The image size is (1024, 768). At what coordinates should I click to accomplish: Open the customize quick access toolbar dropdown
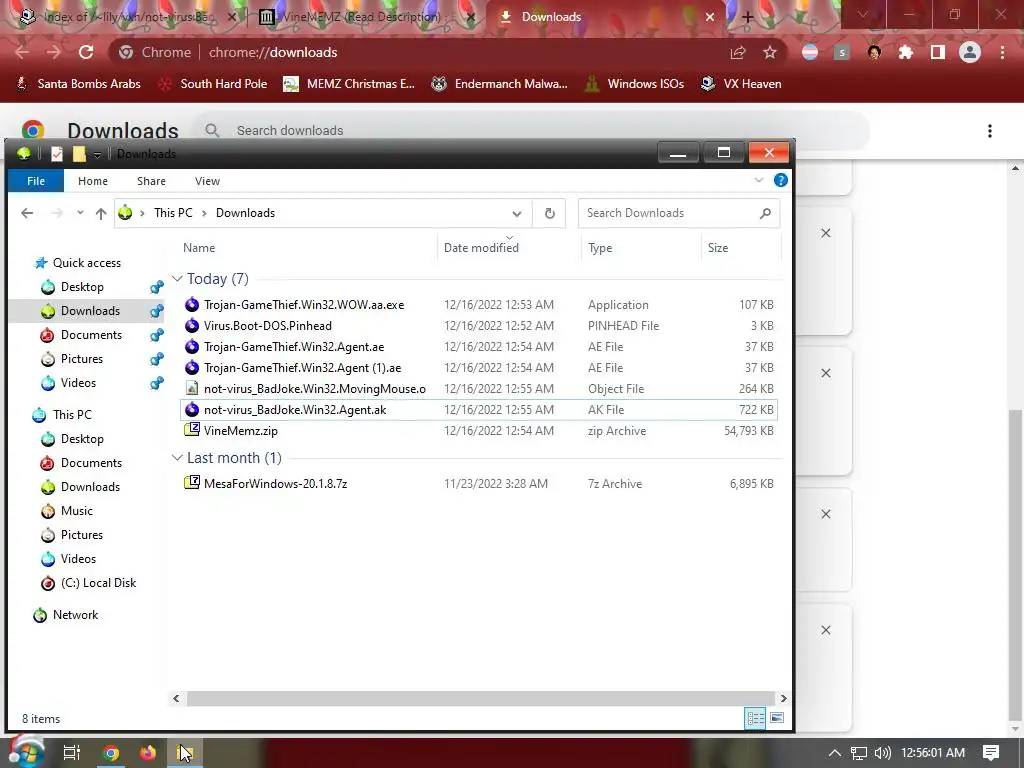[x=97, y=154]
